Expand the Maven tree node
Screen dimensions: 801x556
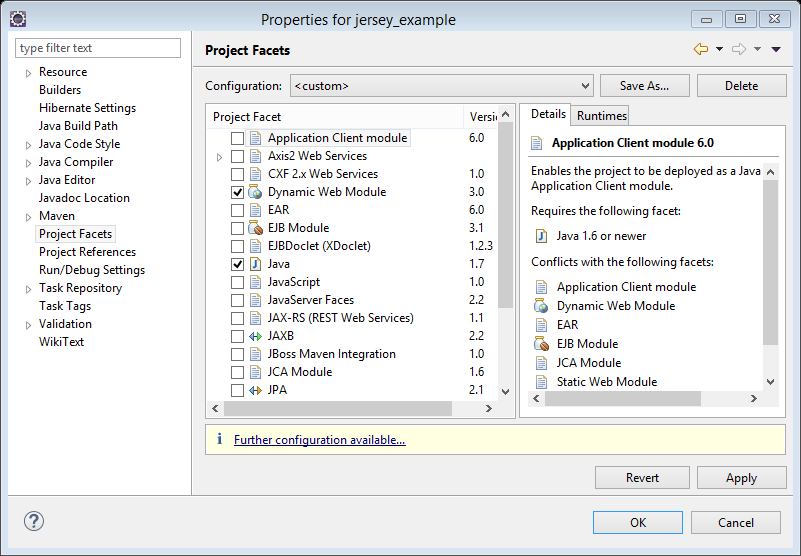point(29,217)
